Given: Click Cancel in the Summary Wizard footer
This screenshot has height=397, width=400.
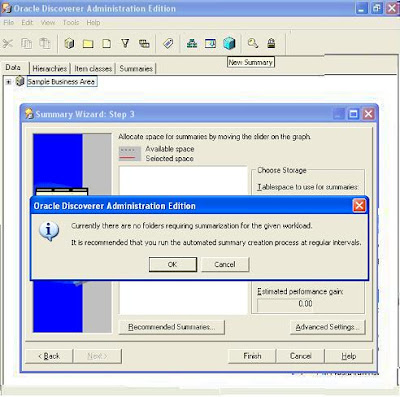Looking at the screenshot, I should coord(300,356).
